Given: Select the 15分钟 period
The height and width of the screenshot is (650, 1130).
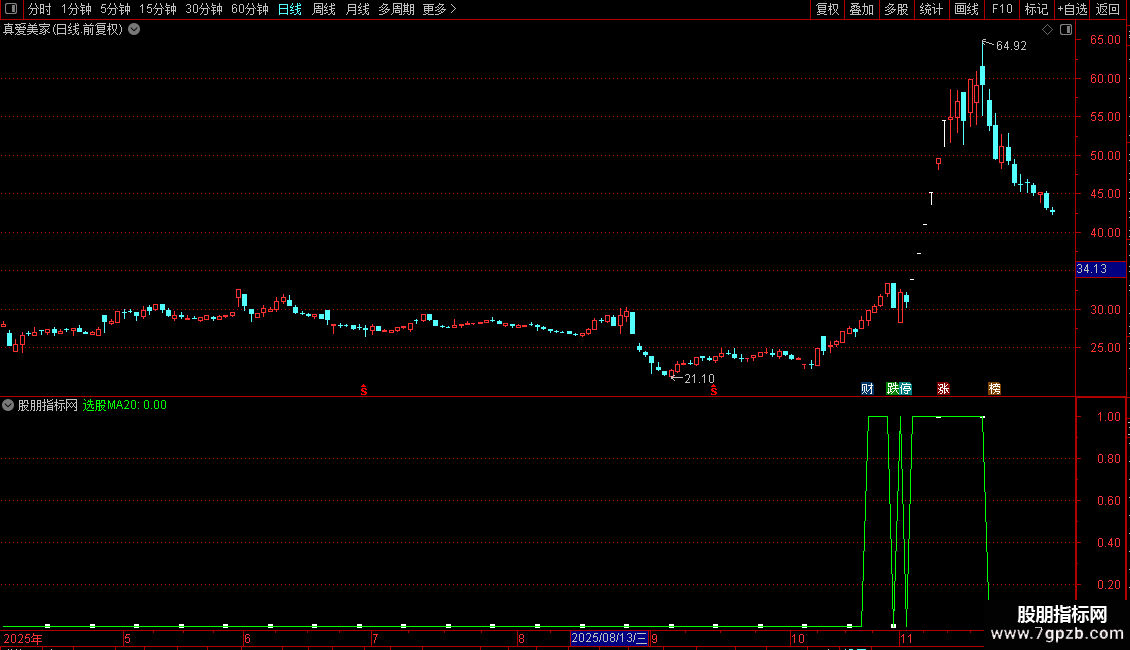Looking at the screenshot, I should tap(158, 9).
